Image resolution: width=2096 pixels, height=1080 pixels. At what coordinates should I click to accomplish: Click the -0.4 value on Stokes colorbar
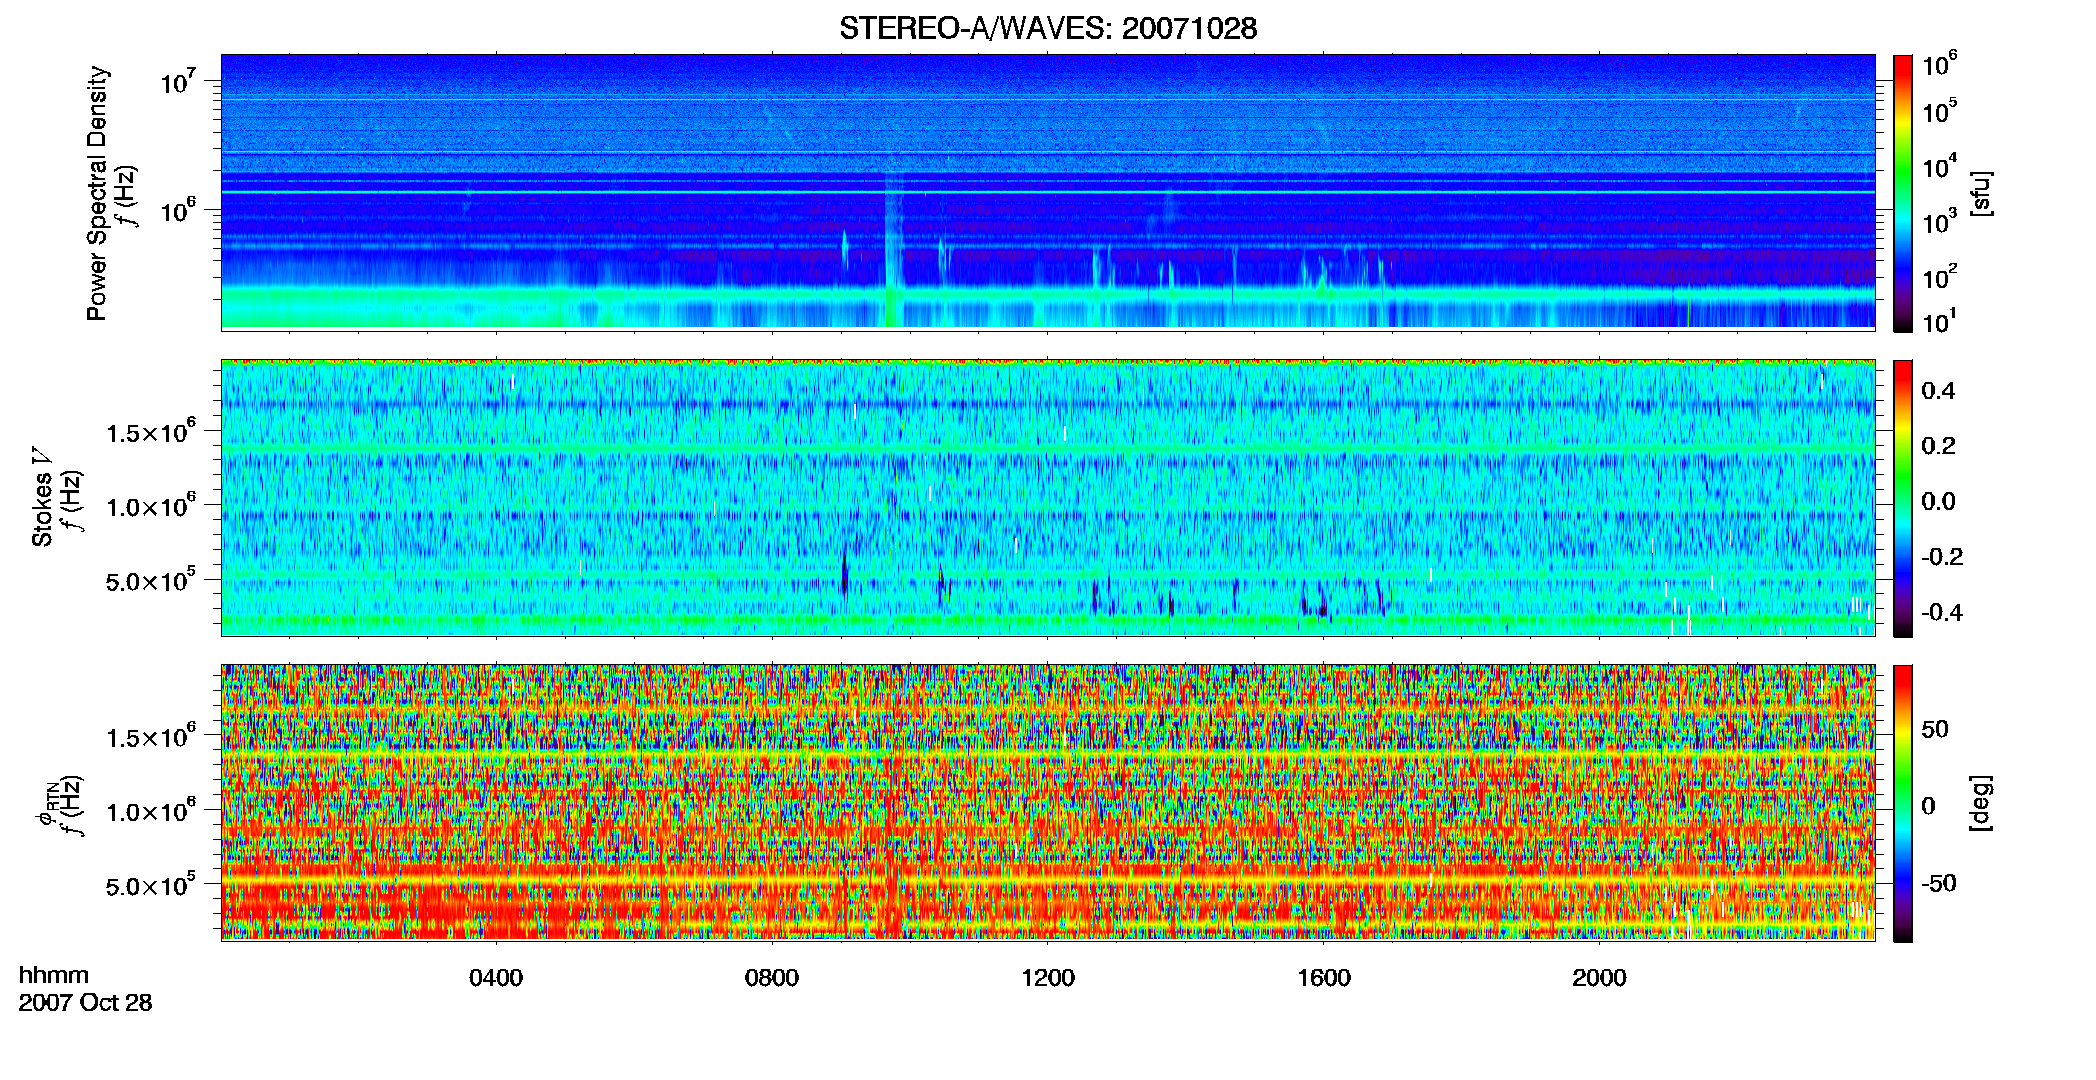(x=1942, y=612)
